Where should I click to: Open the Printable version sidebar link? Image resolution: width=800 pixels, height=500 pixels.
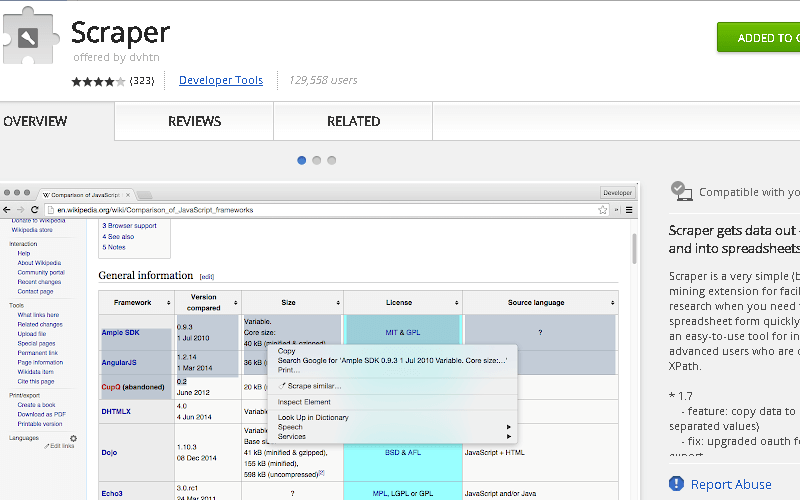coord(40,424)
